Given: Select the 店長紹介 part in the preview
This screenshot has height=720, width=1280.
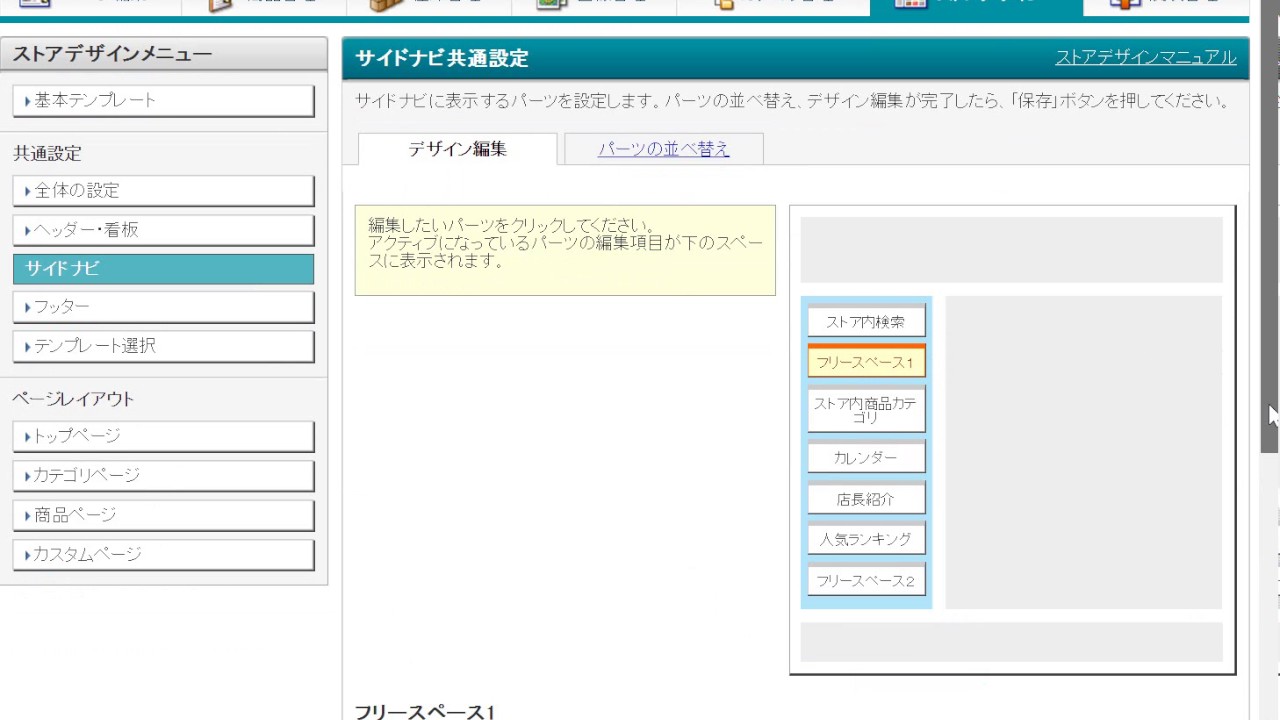Looking at the screenshot, I should tap(866, 498).
